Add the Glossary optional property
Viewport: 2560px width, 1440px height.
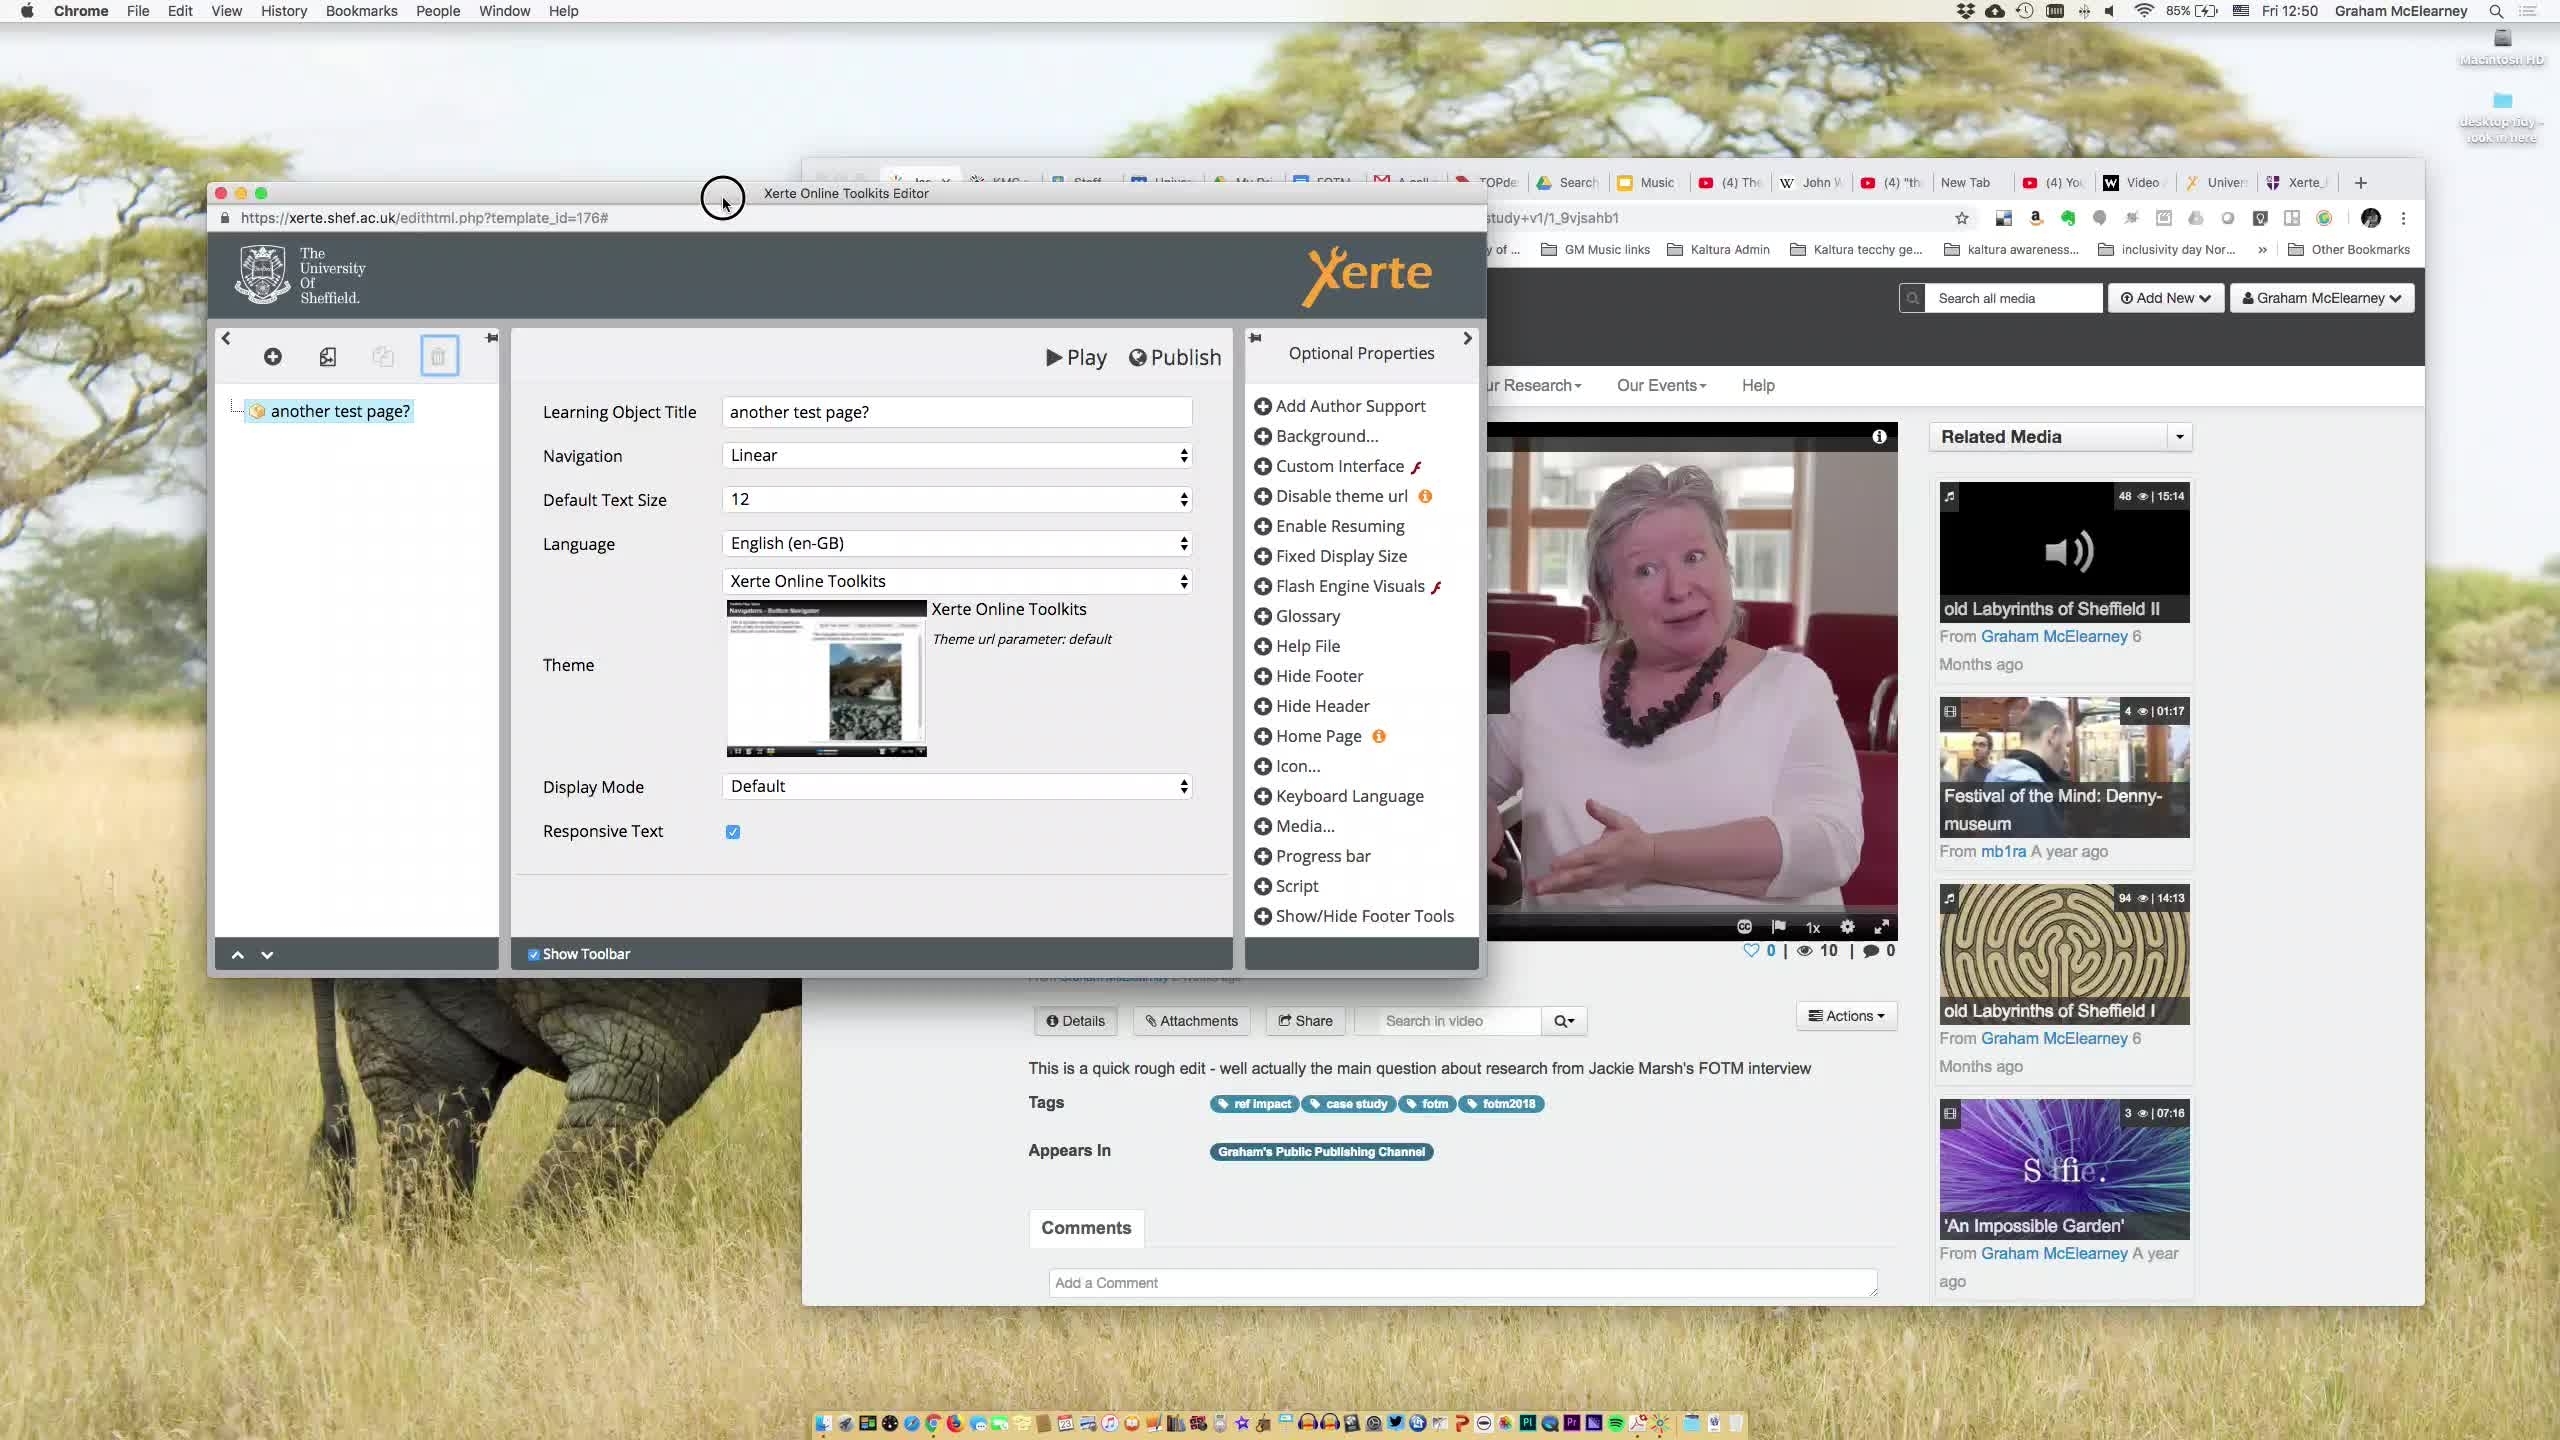pyautogui.click(x=1297, y=616)
